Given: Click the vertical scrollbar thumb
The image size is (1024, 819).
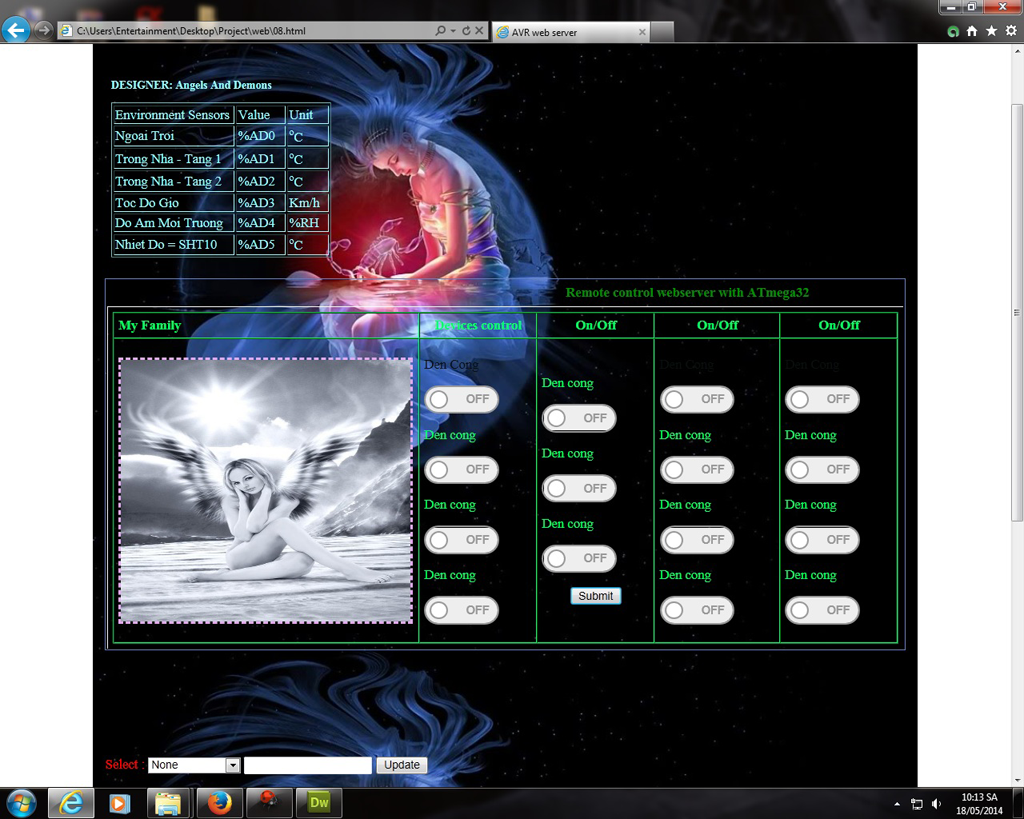Looking at the screenshot, I should click(1017, 312).
